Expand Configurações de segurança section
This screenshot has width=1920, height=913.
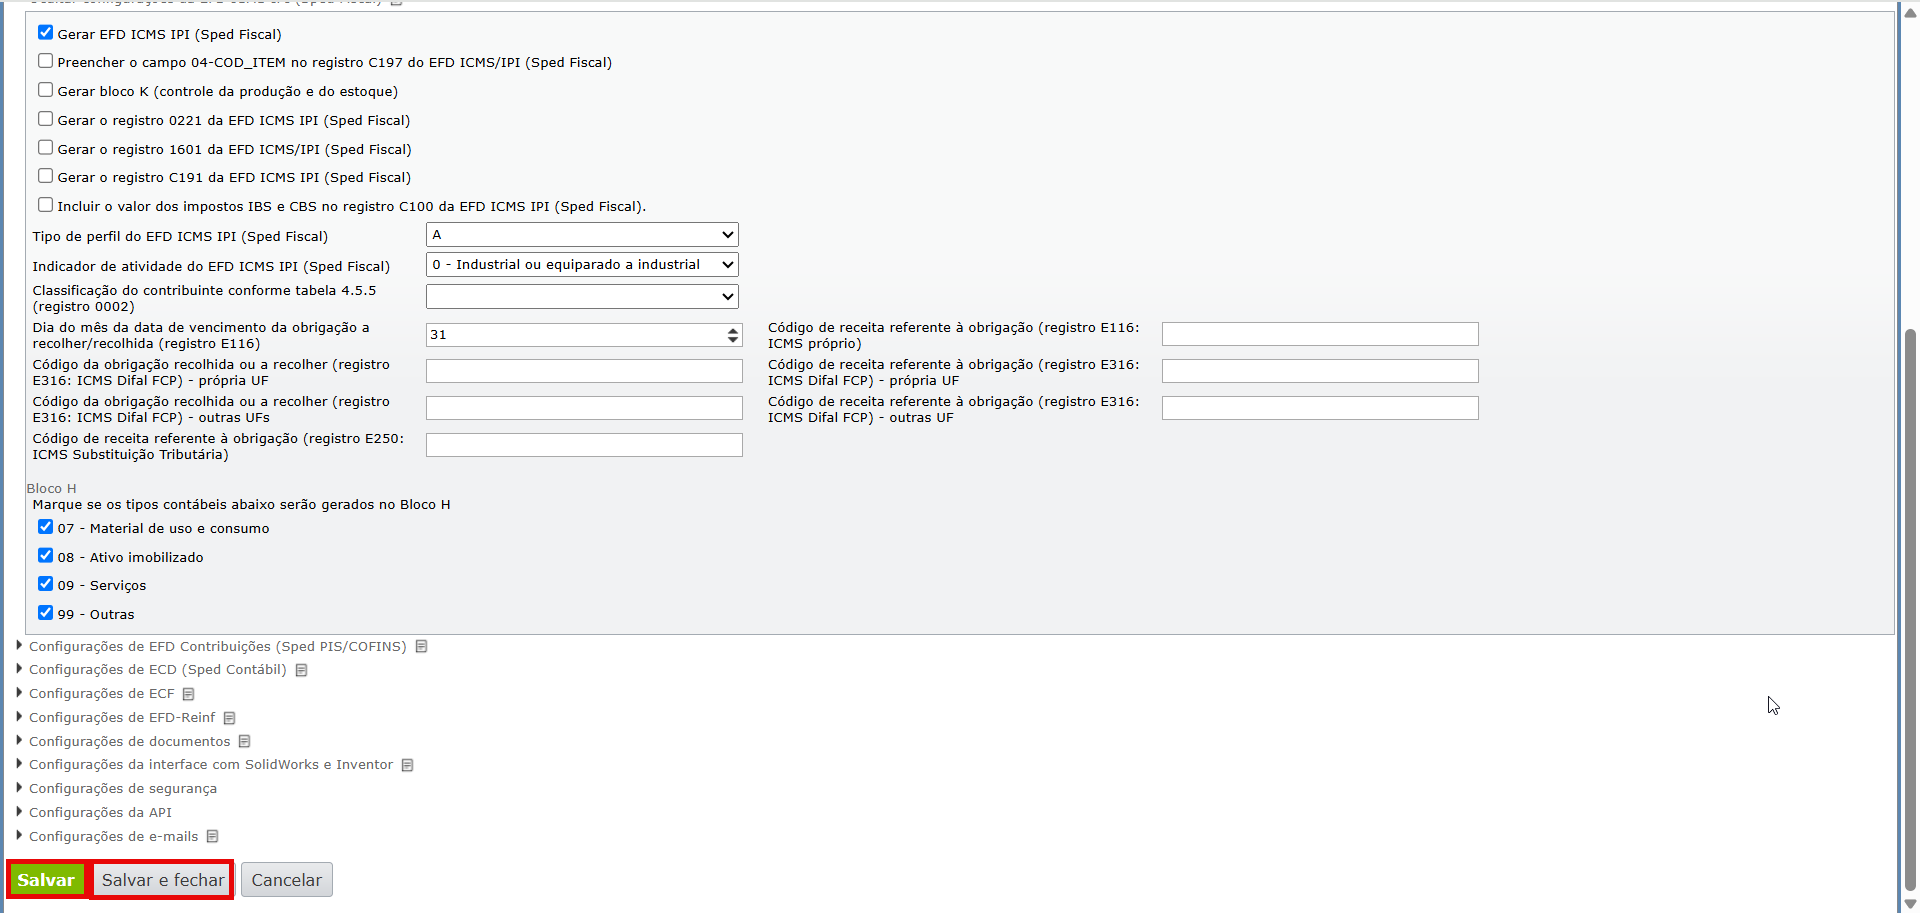point(122,789)
